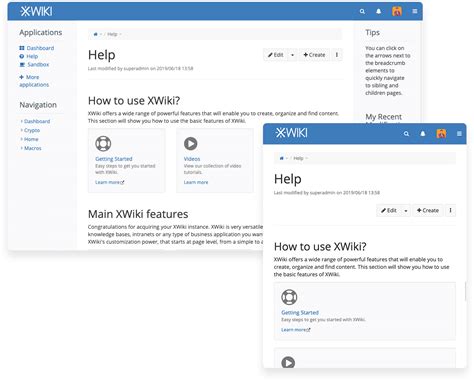Image resolution: width=474 pixels, height=381 pixels.
Task: Click Tips panel heading
Action: pos(372,32)
